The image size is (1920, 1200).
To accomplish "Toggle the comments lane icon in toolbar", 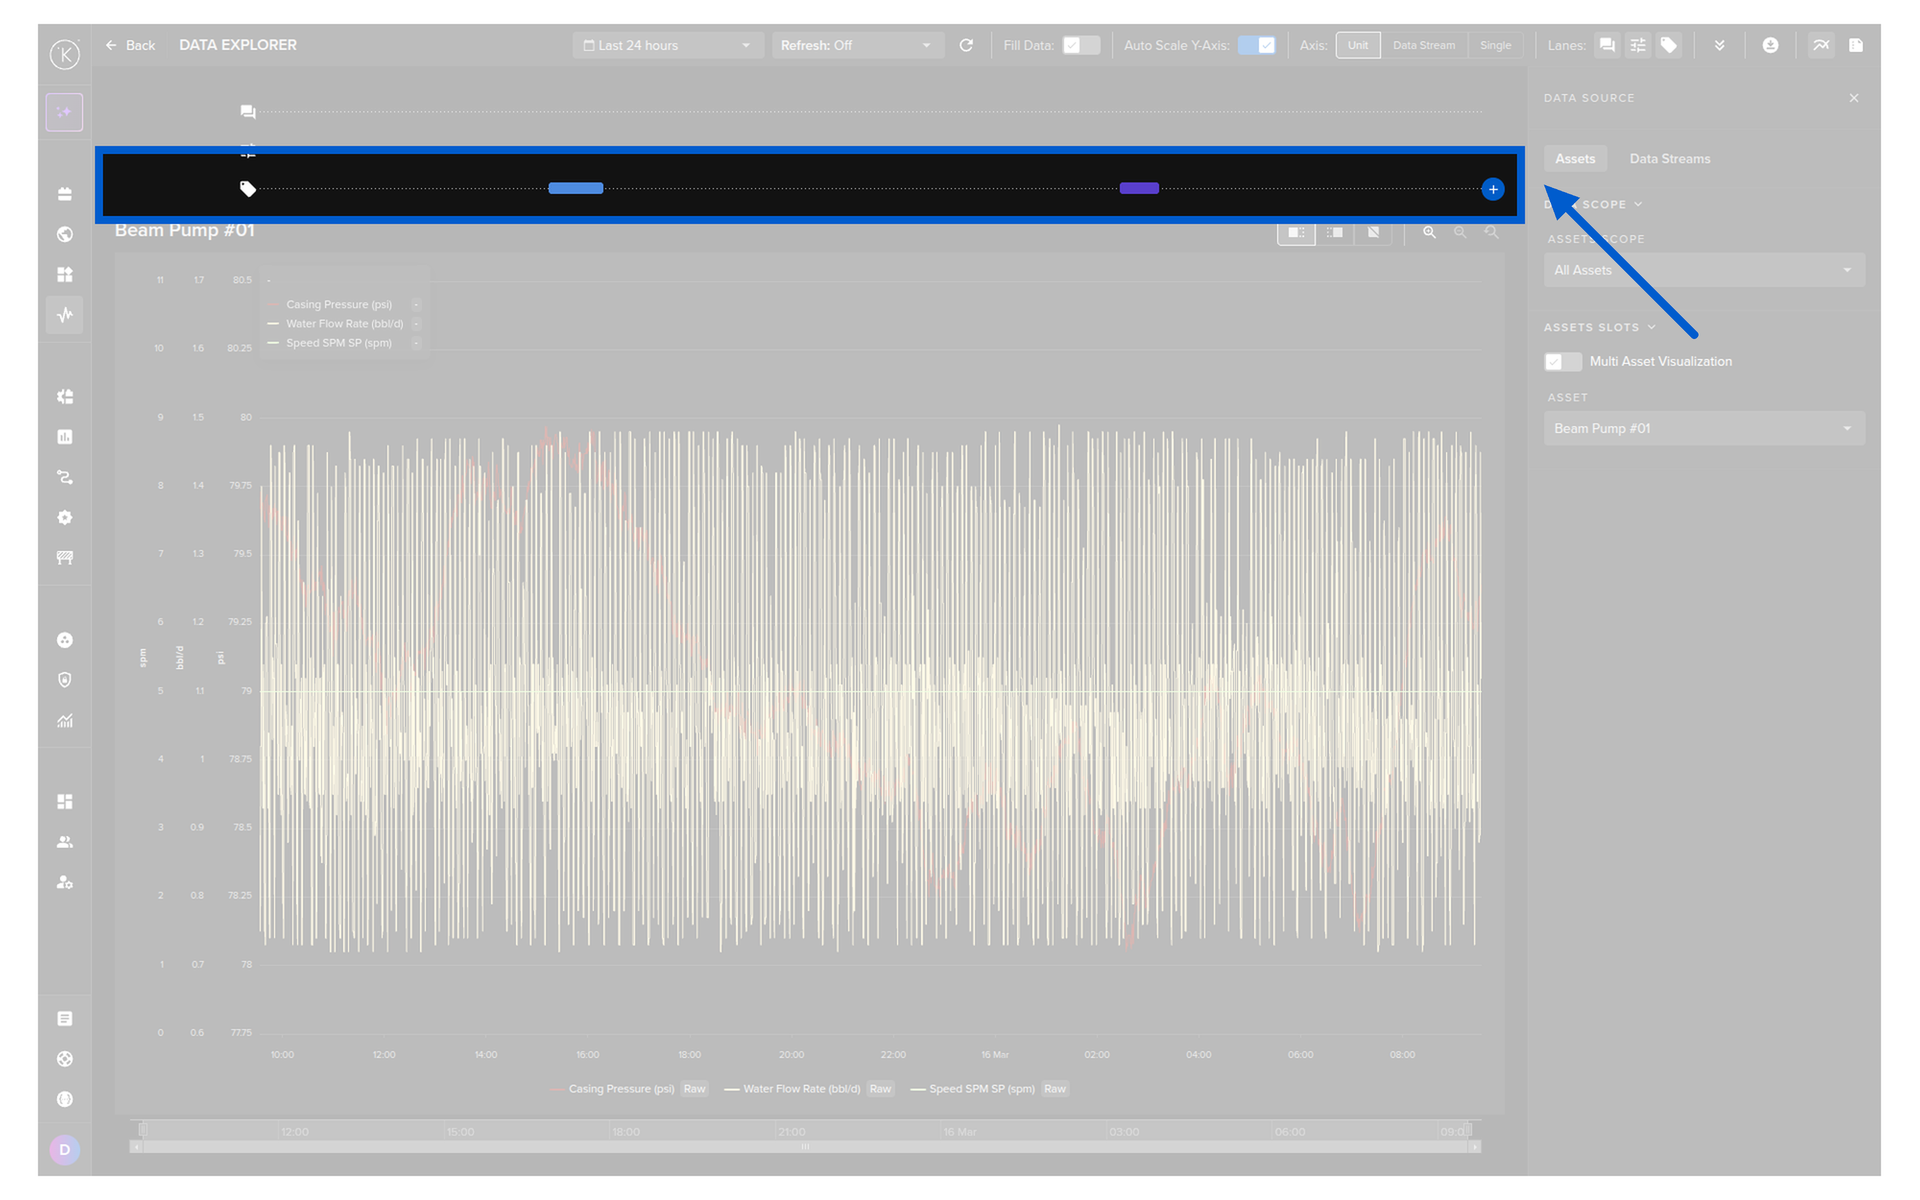I will click(x=1606, y=45).
